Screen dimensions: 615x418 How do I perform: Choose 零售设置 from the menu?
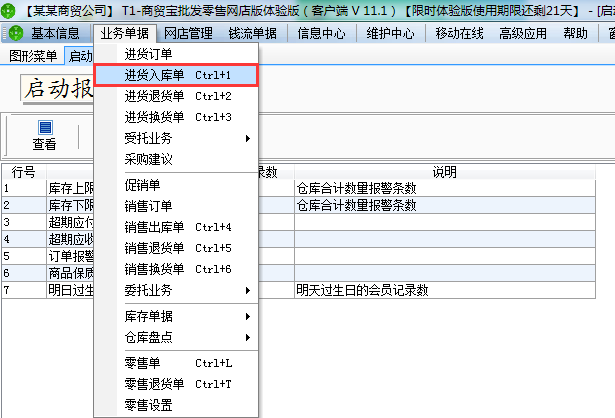176,405
